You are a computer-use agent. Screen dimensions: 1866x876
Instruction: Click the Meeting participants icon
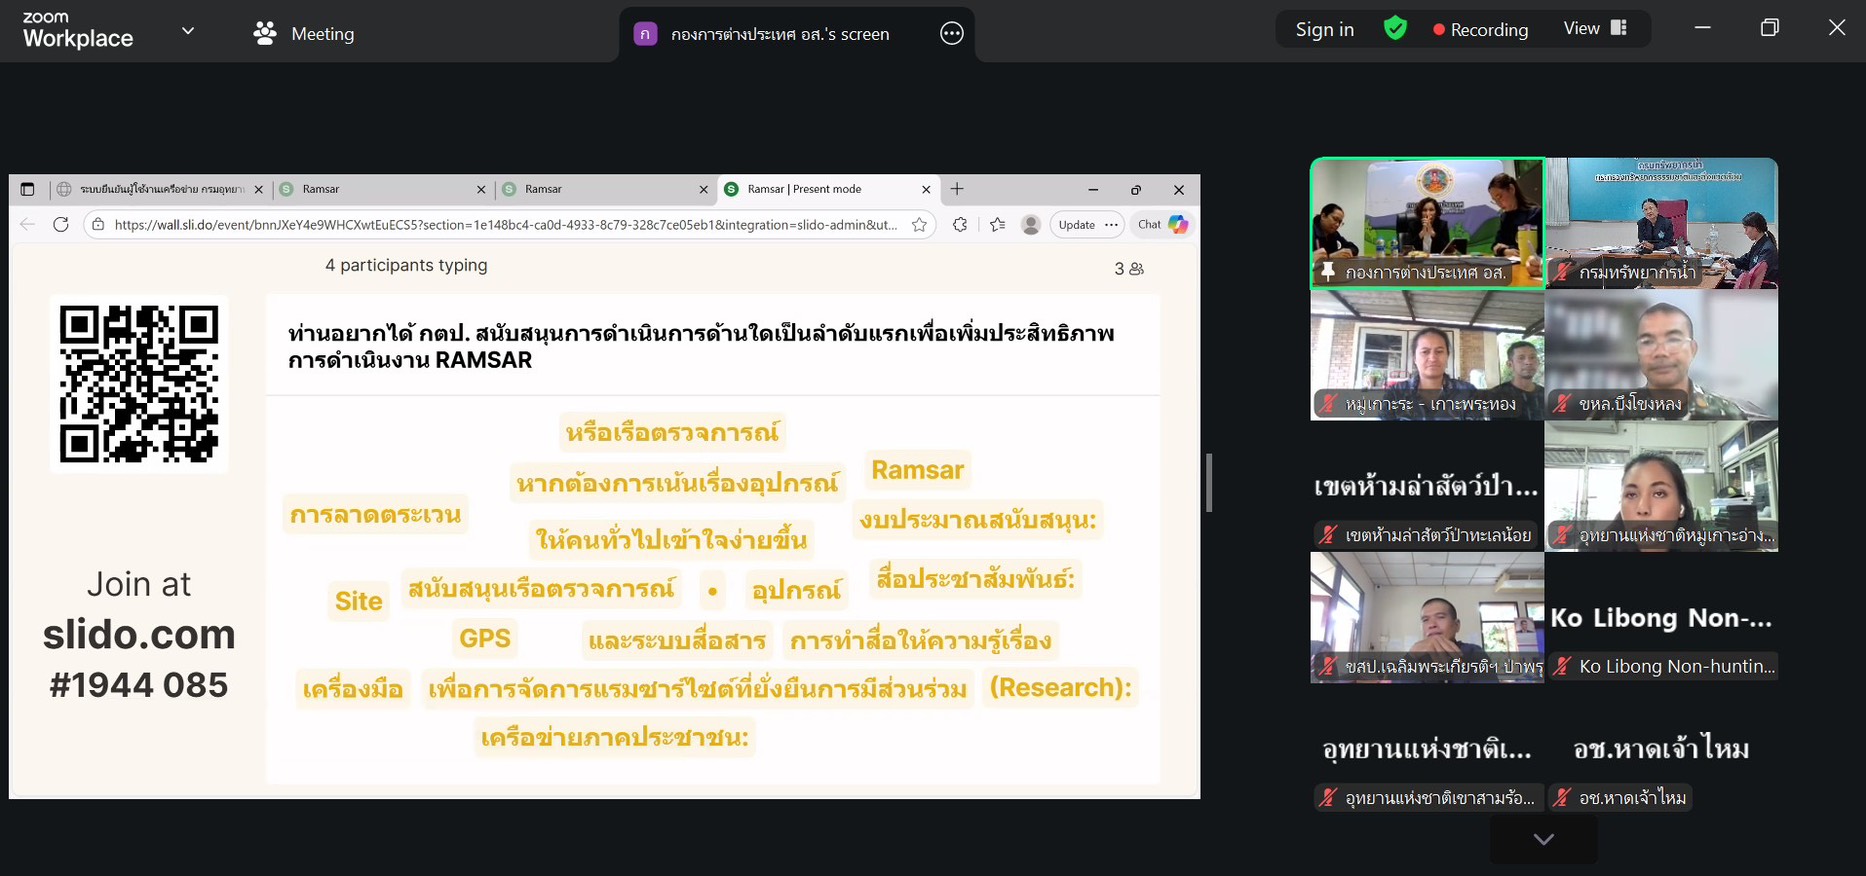click(265, 33)
